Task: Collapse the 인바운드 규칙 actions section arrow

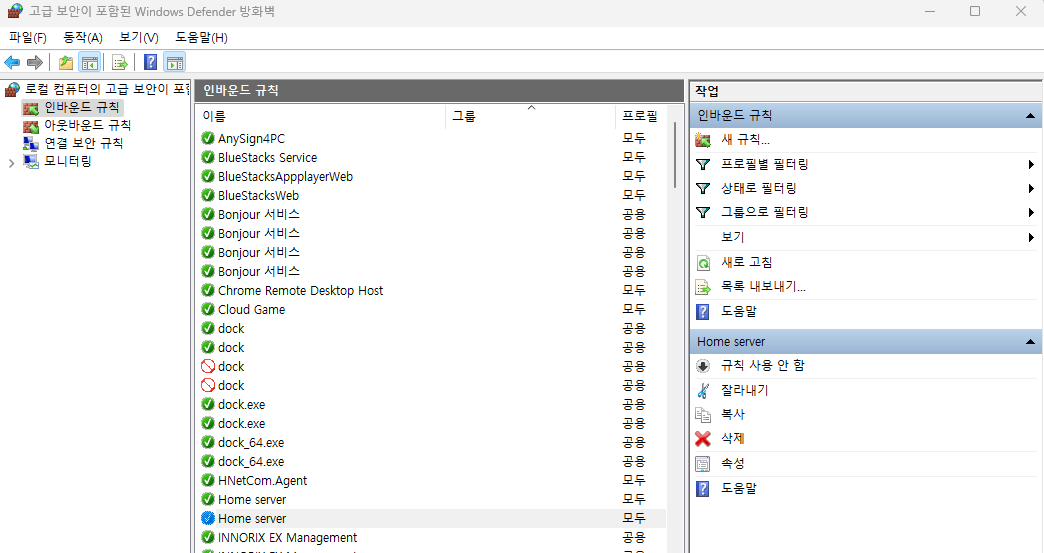Action: pos(1030,116)
